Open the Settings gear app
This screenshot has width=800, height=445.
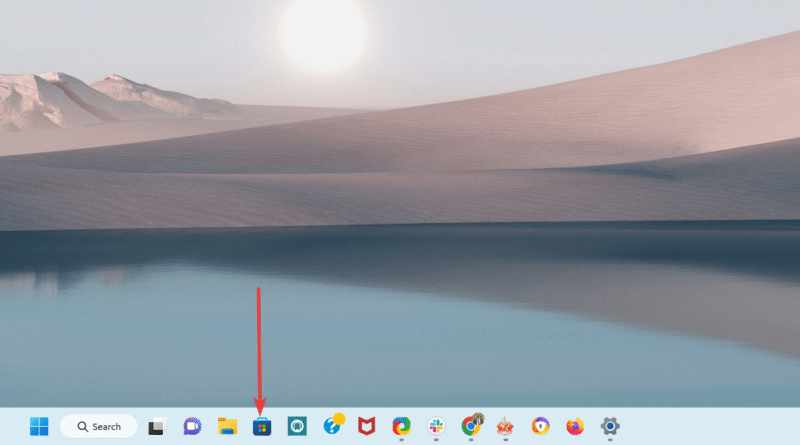pos(609,426)
